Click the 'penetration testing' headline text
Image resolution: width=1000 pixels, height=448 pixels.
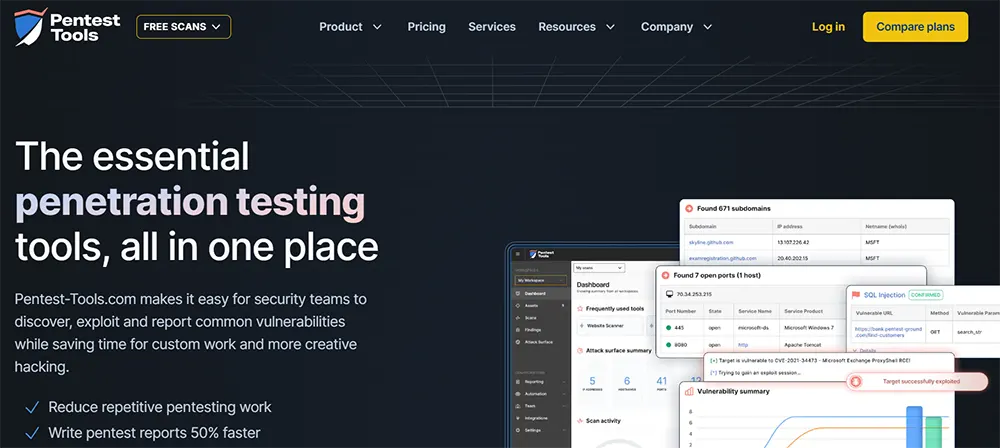(190, 202)
